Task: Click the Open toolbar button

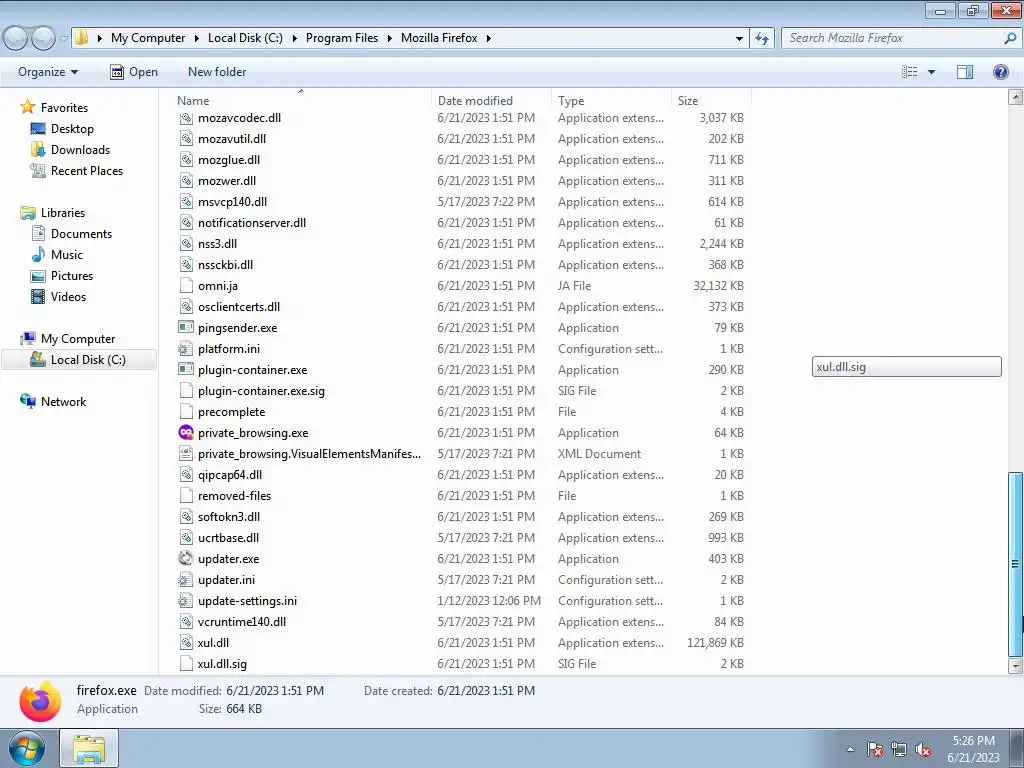Action: (134, 72)
